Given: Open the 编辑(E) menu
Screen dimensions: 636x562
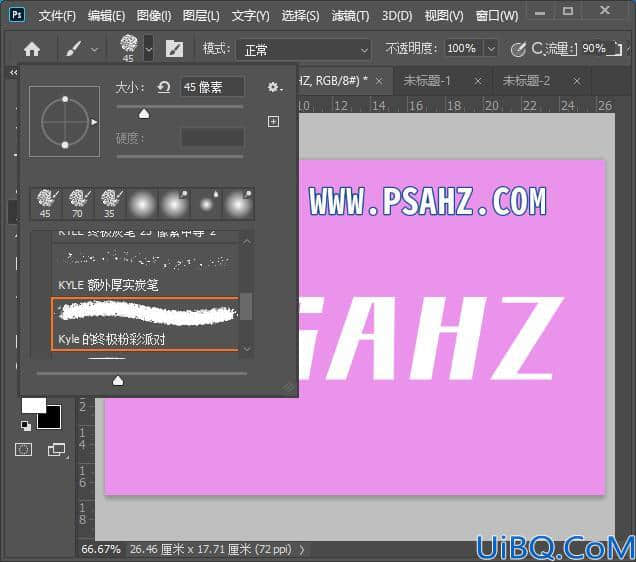Looking at the screenshot, I should [x=106, y=16].
